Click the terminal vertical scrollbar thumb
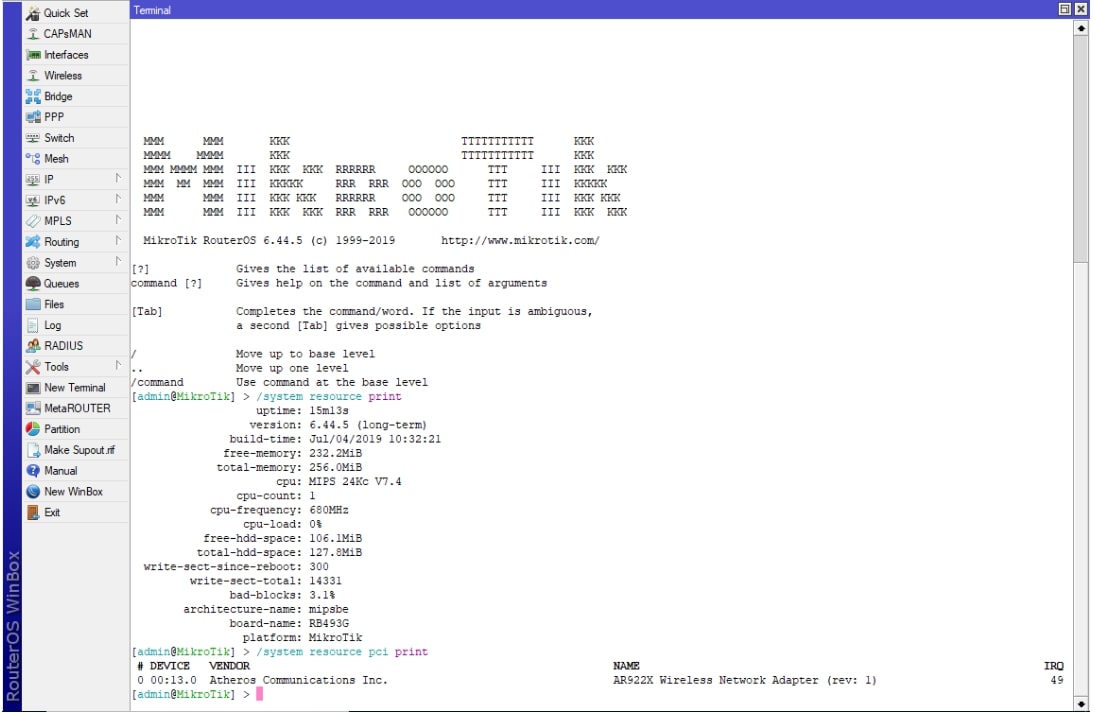This screenshot has width=1095, height=713. (1081, 149)
